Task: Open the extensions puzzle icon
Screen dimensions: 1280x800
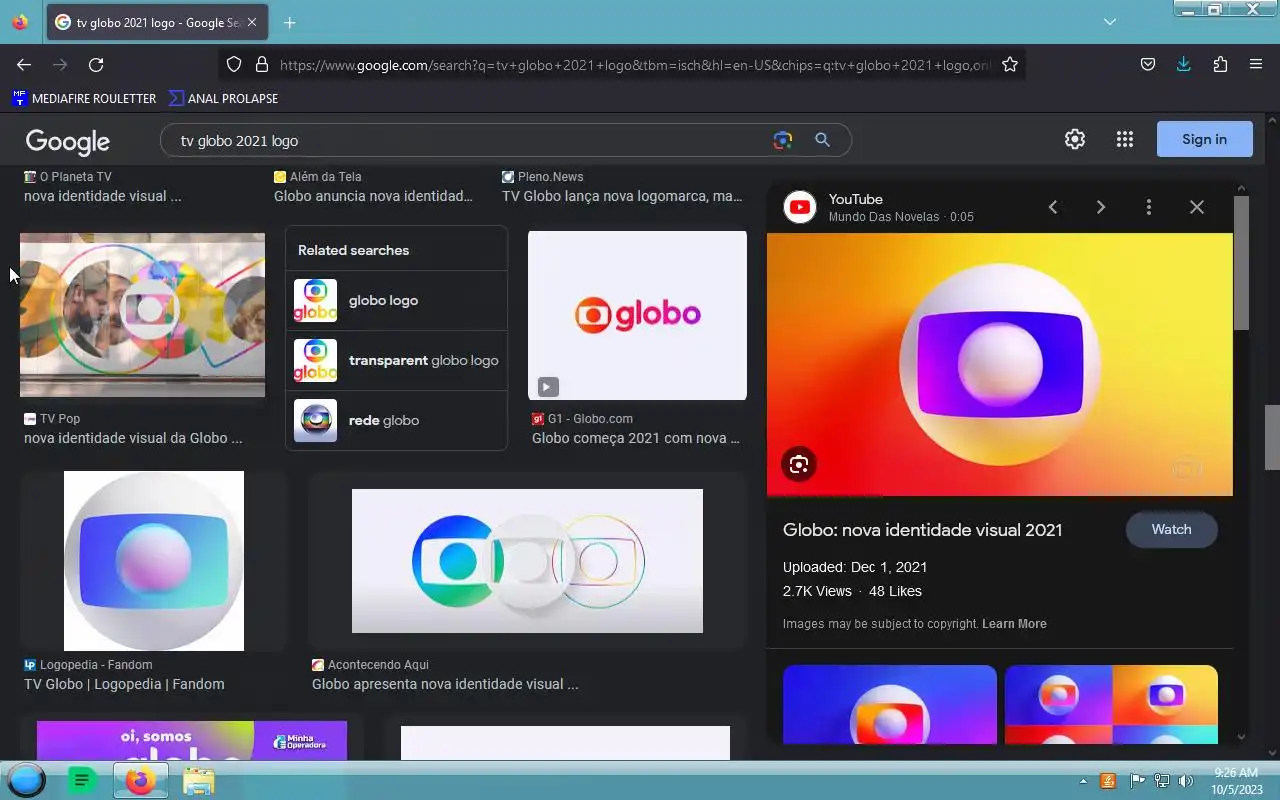Action: tap(1220, 64)
